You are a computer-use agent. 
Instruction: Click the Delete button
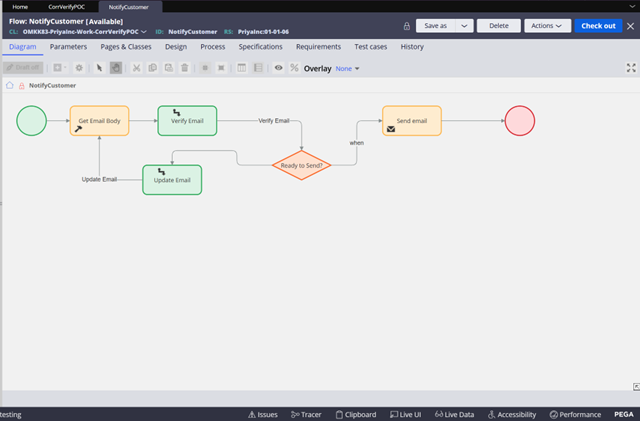pos(499,26)
